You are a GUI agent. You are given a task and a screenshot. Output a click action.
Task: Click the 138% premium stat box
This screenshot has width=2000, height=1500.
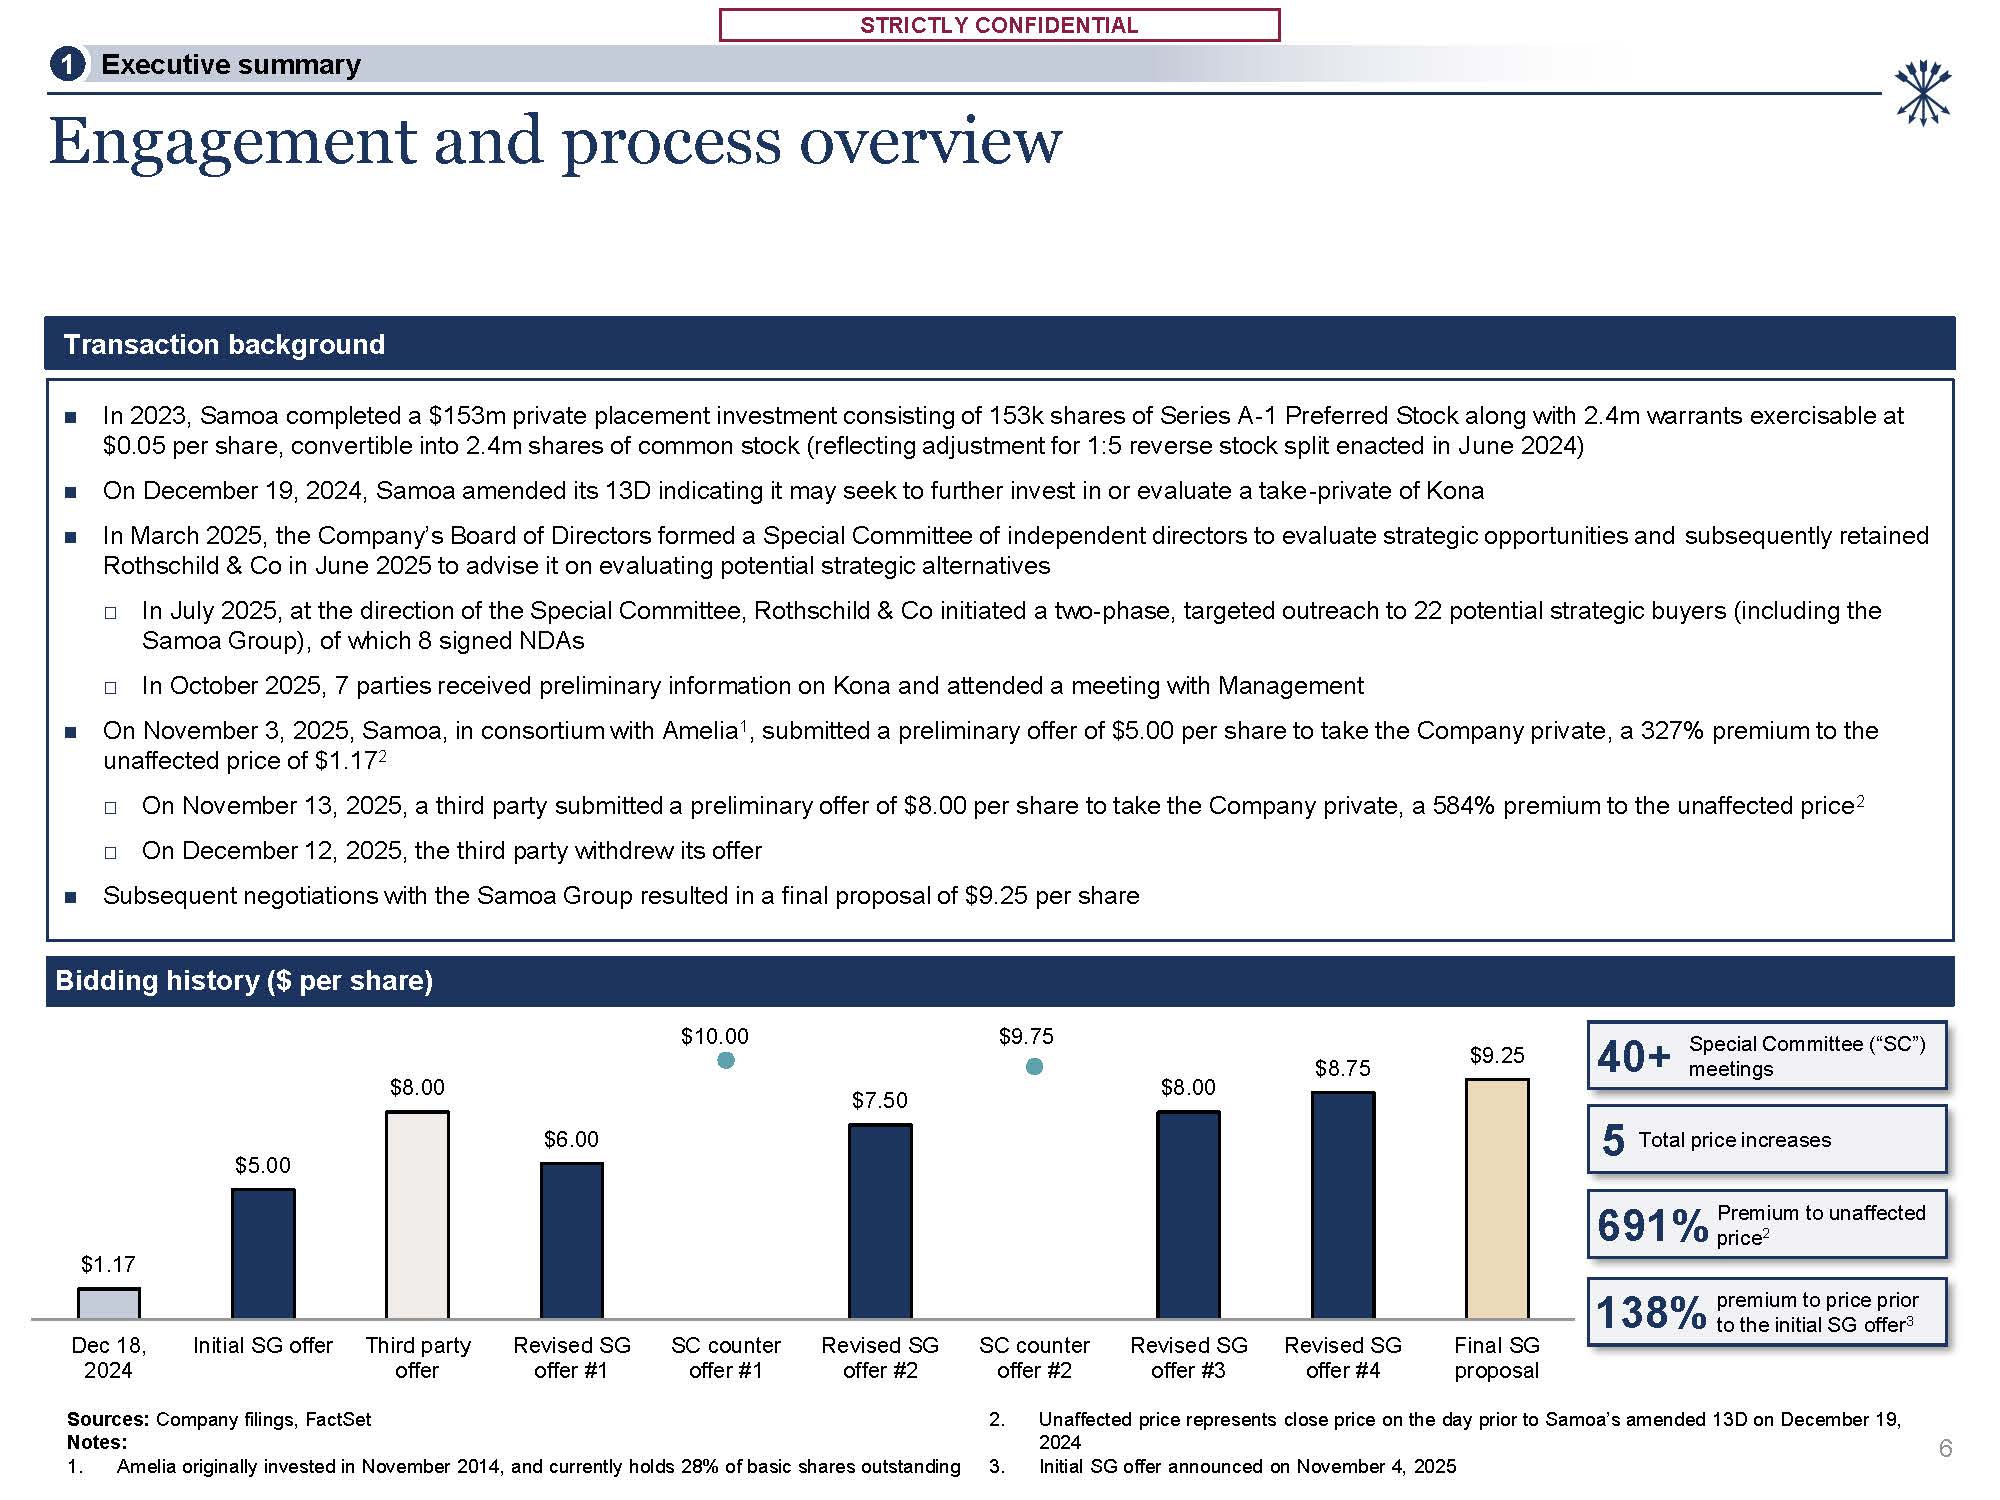click(x=1766, y=1312)
